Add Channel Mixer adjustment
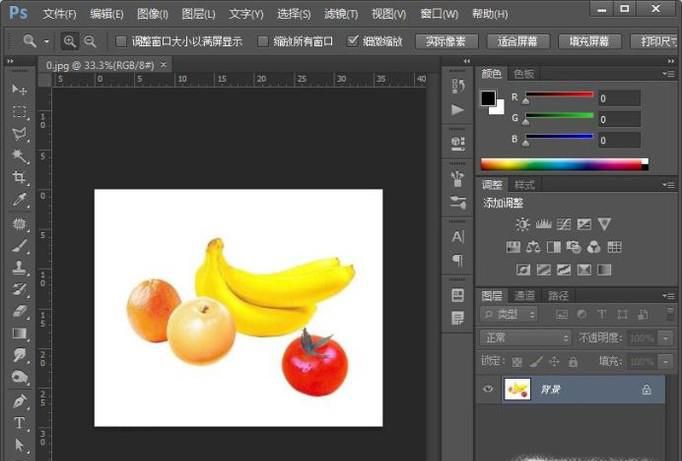 (594, 247)
